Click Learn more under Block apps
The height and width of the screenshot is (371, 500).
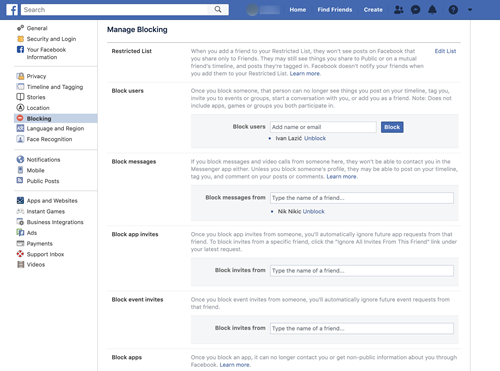[234, 365]
